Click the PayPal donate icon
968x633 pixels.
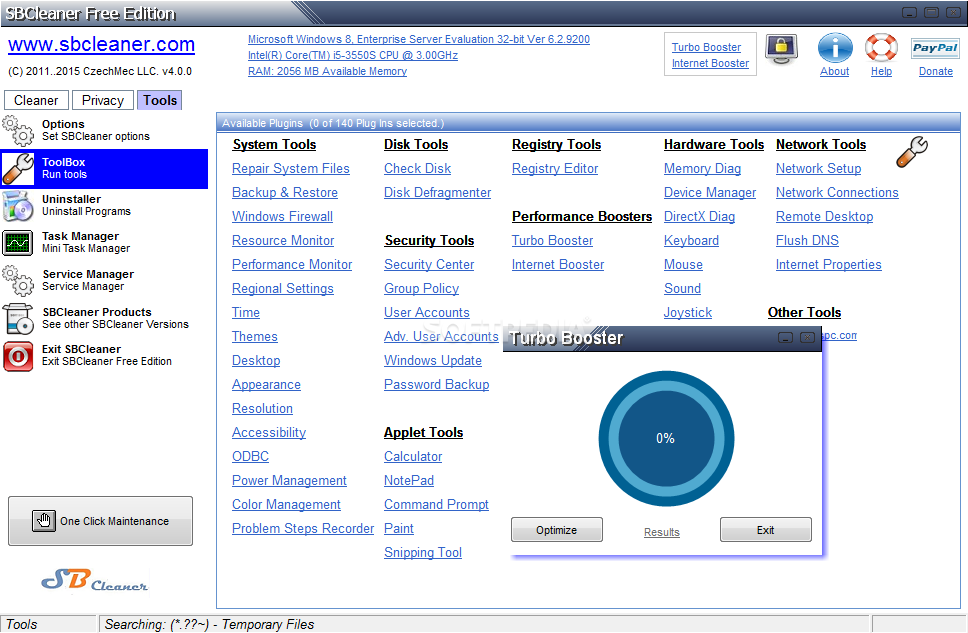point(935,48)
